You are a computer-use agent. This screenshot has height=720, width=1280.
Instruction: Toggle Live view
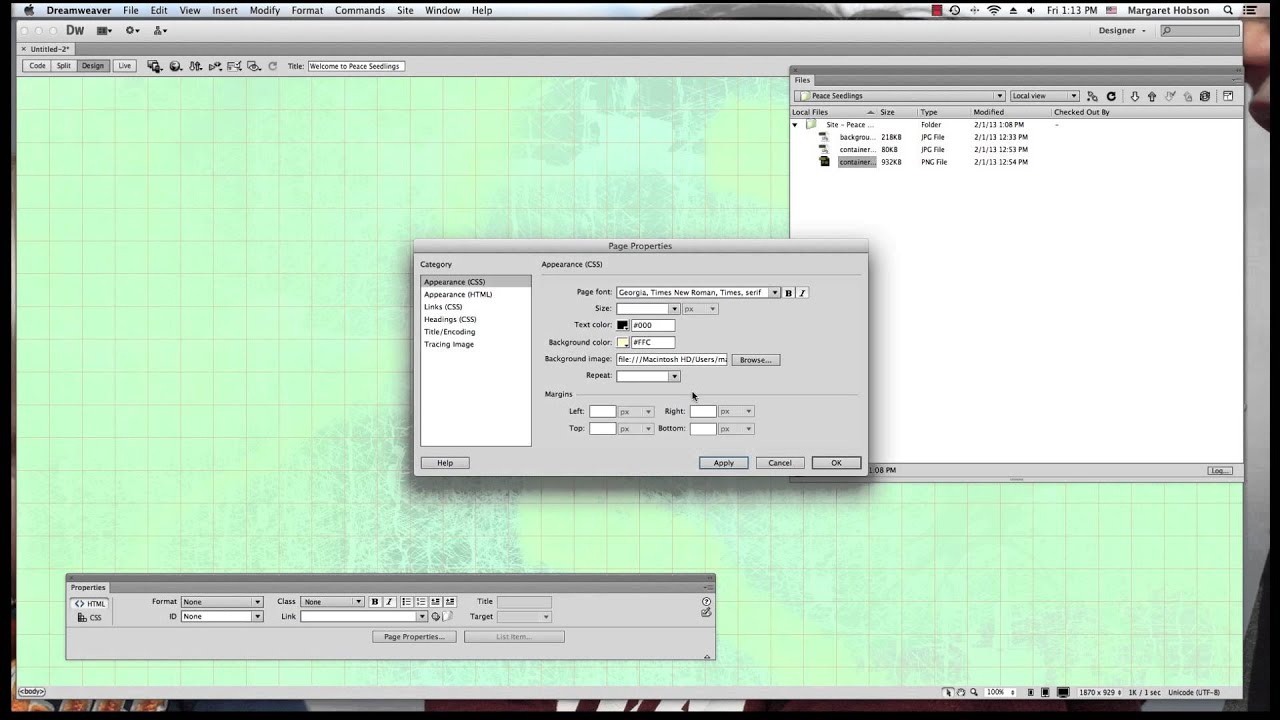124,66
